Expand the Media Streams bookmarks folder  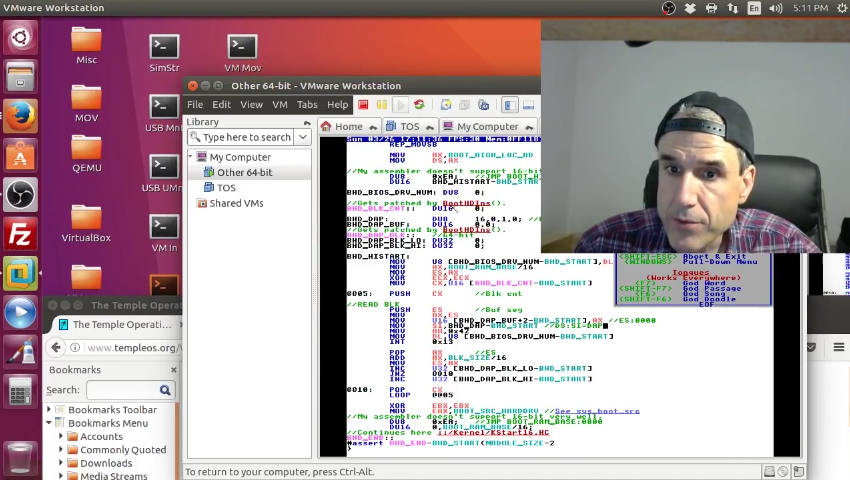point(61,476)
